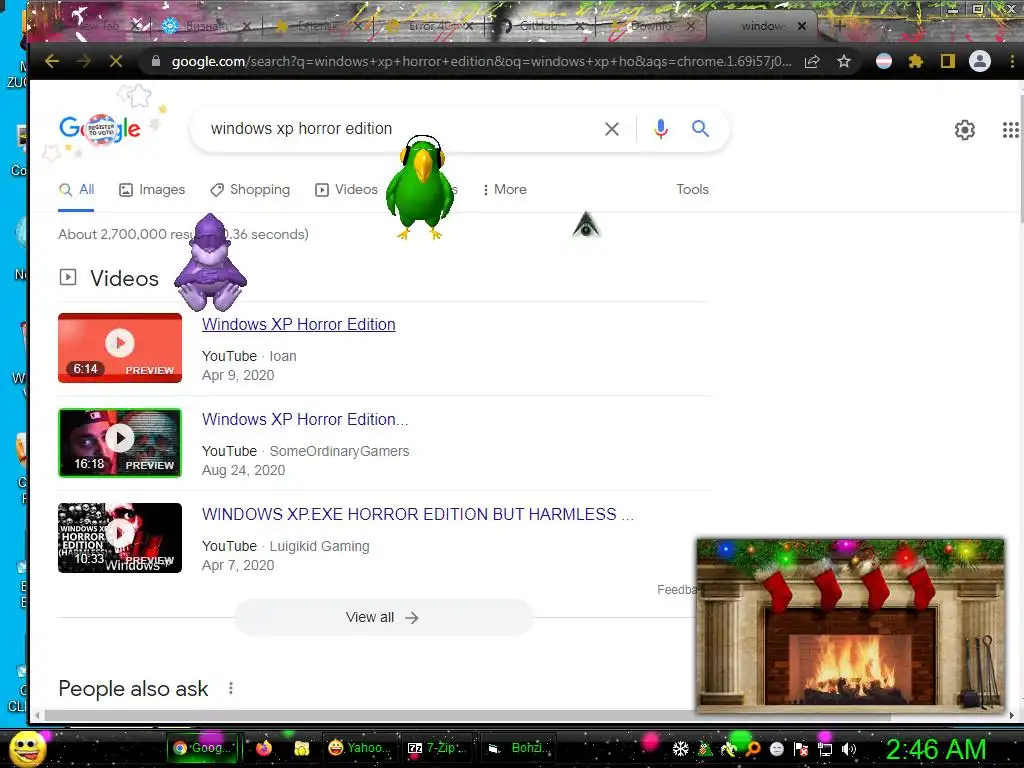Open the 7-Zip taskbar window
Viewport: 1024px width, 768px height.
[436, 748]
